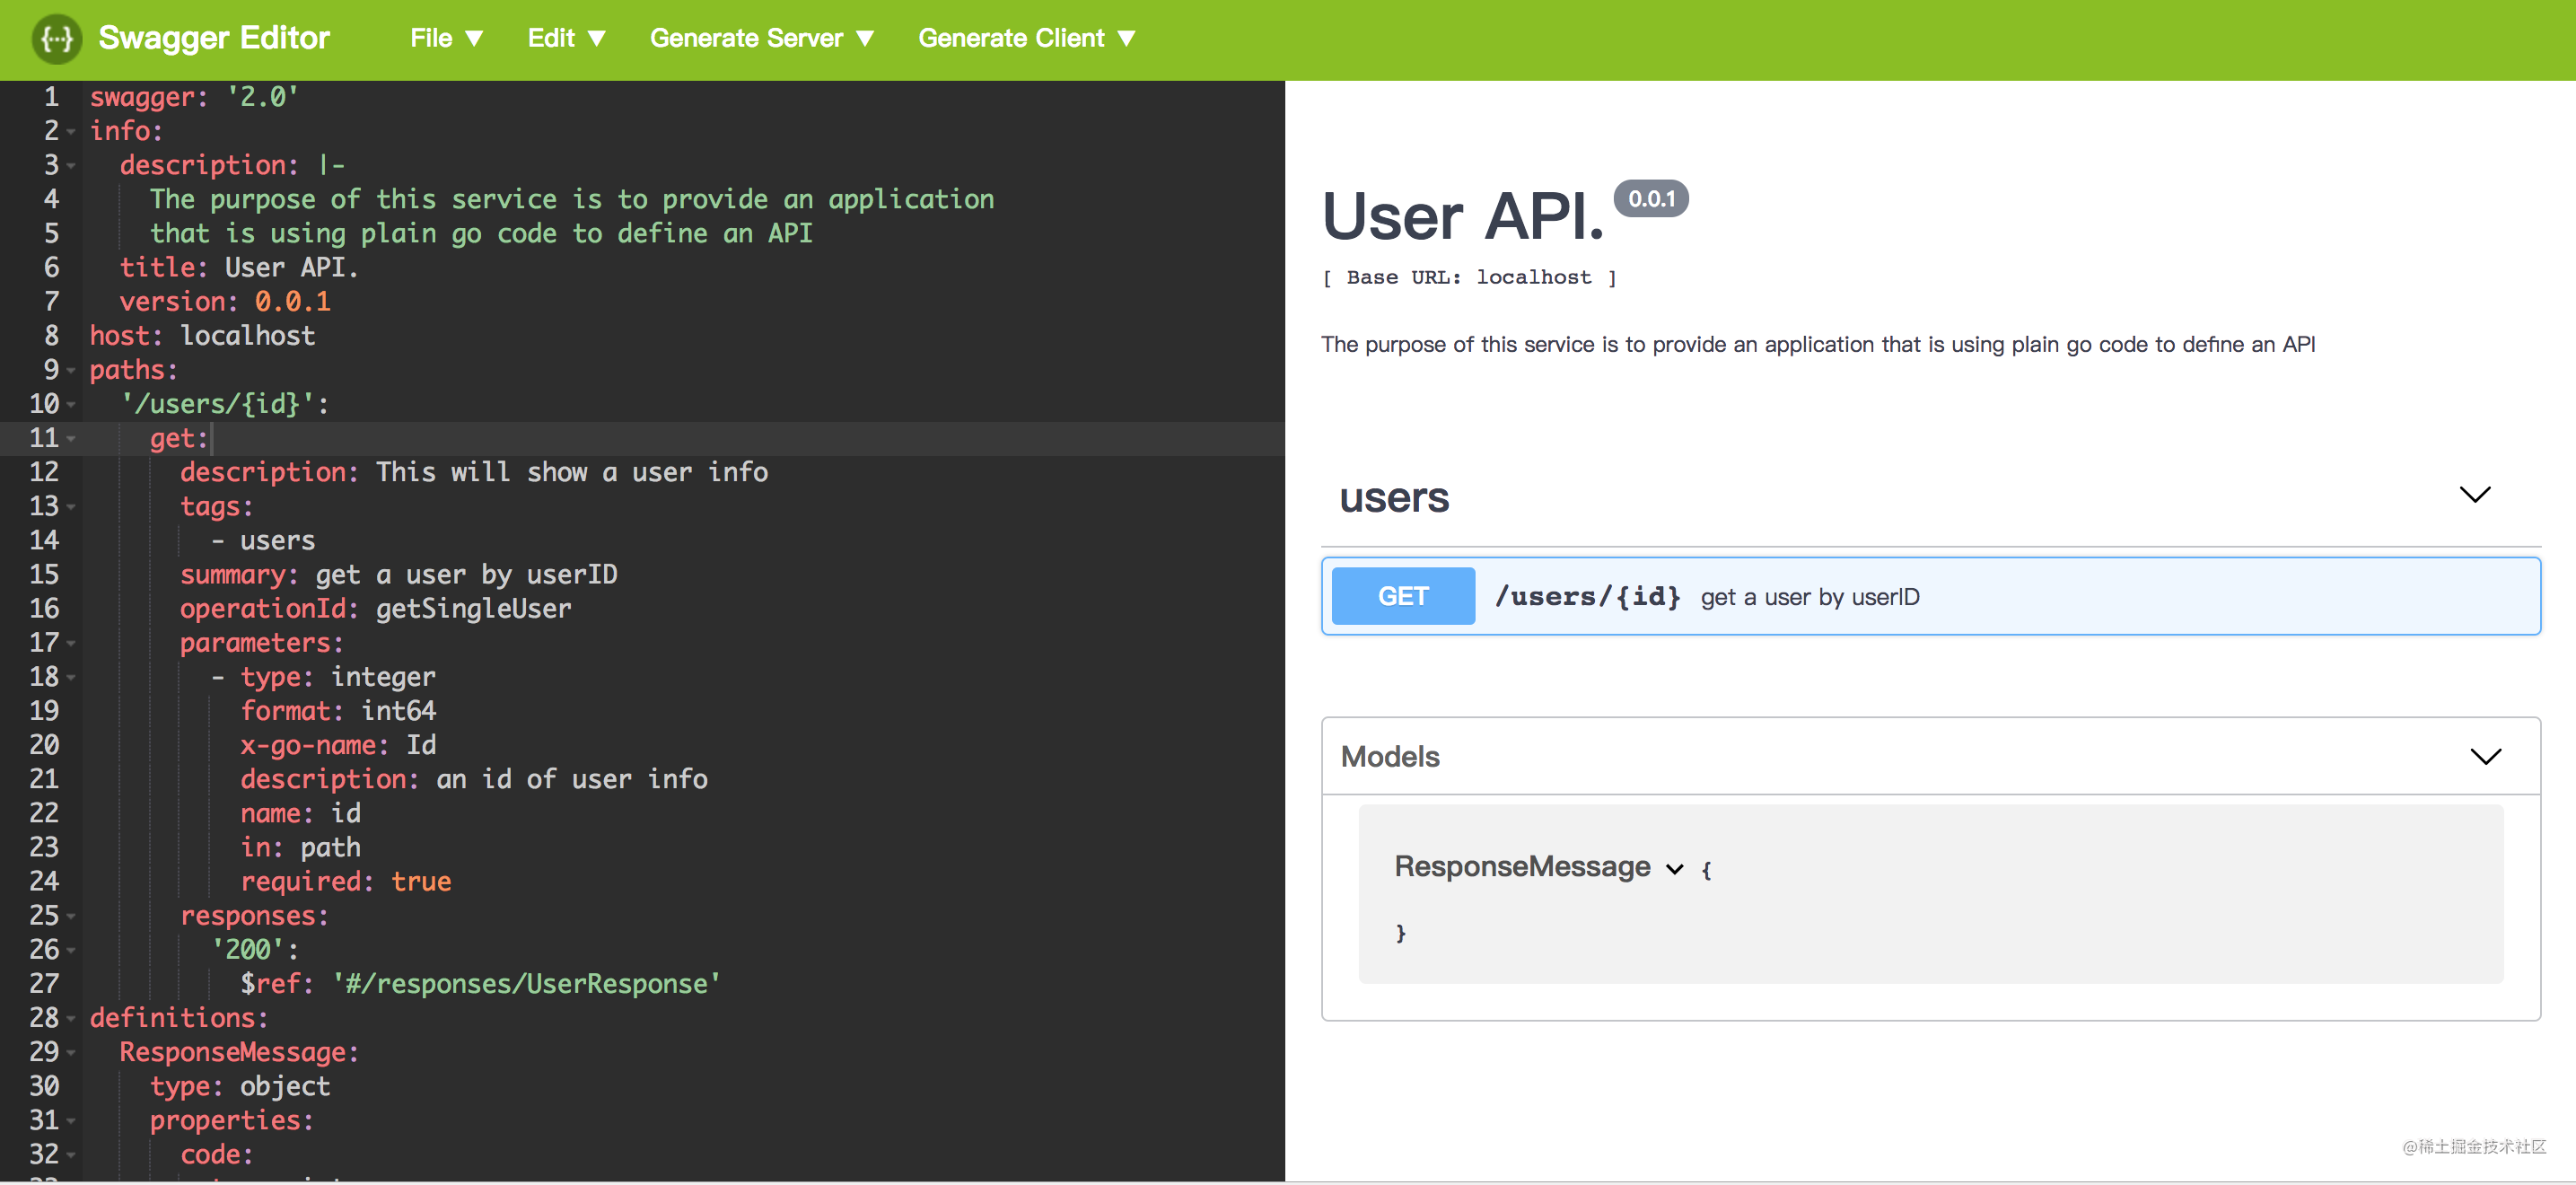This screenshot has width=2576, height=1185.
Task: Open the File menu
Action: tap(446, 38)
